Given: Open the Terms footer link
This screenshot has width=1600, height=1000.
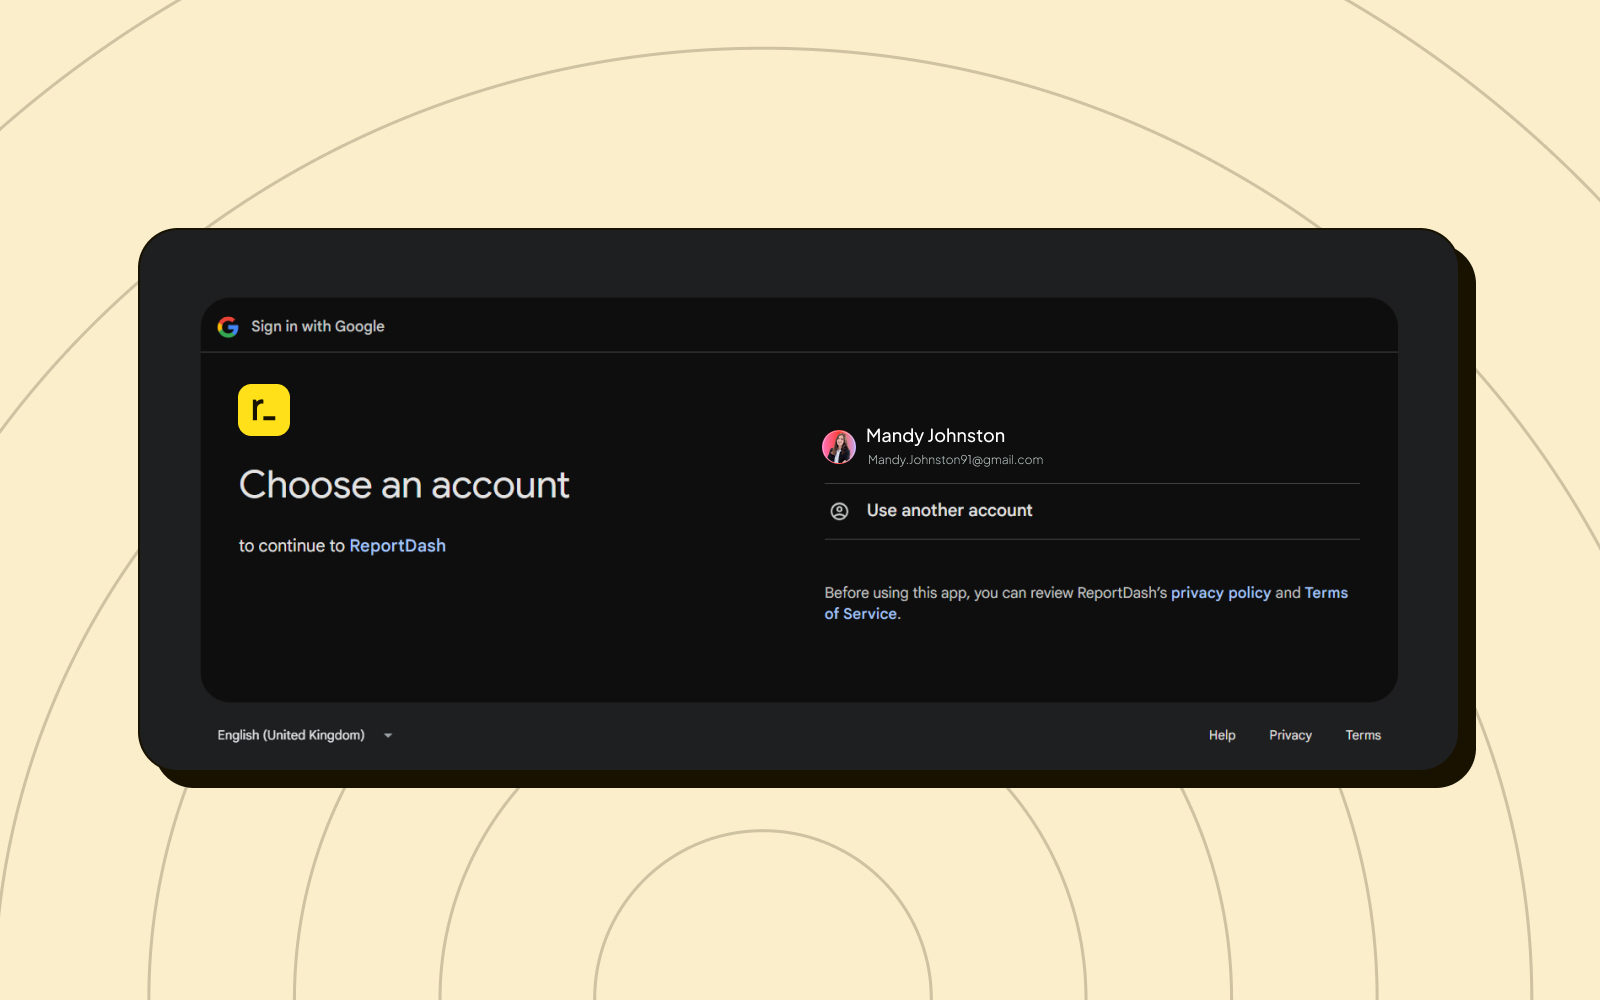Looking at the screenshot, I should pyautogui.click(x=1363, y=735).
